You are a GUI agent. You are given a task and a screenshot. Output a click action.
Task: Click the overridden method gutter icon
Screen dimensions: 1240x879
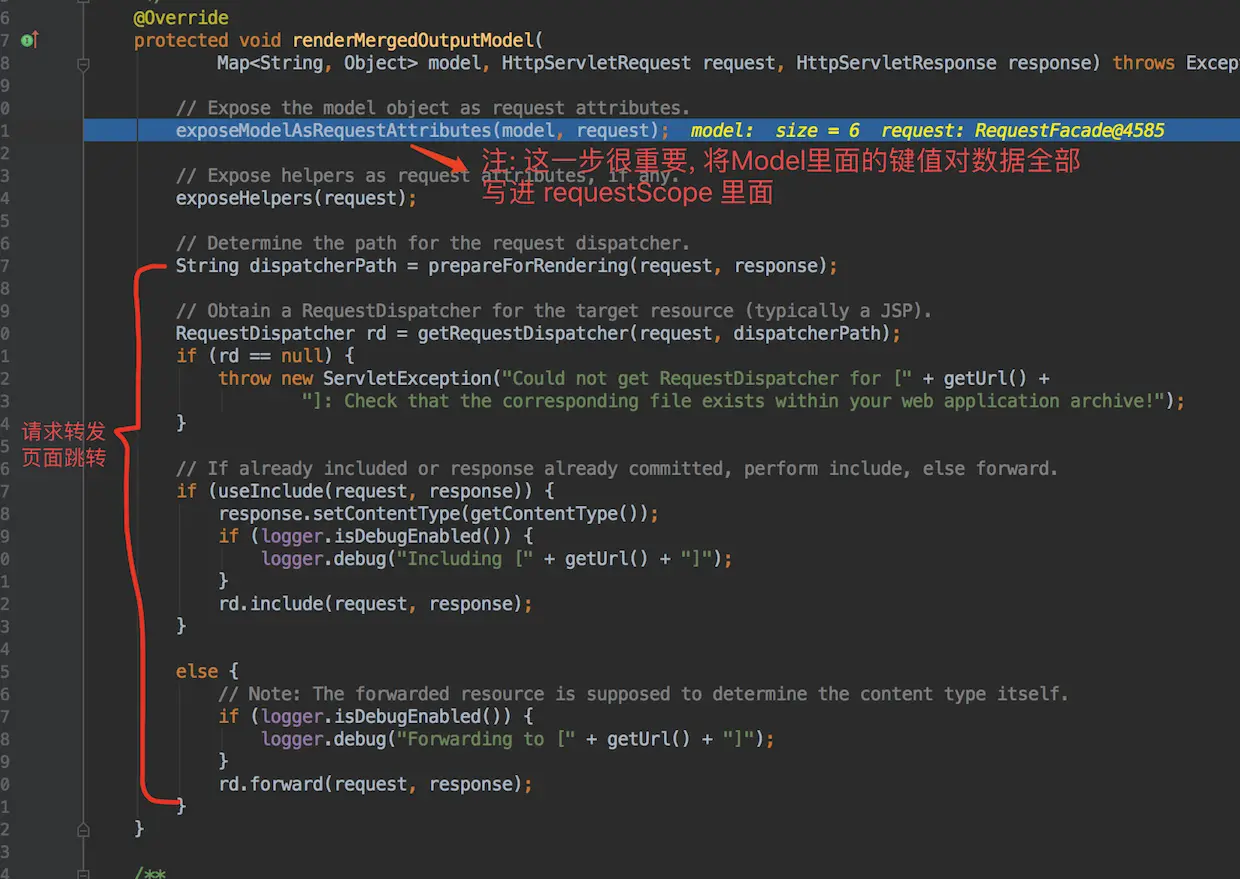(29, 40)
